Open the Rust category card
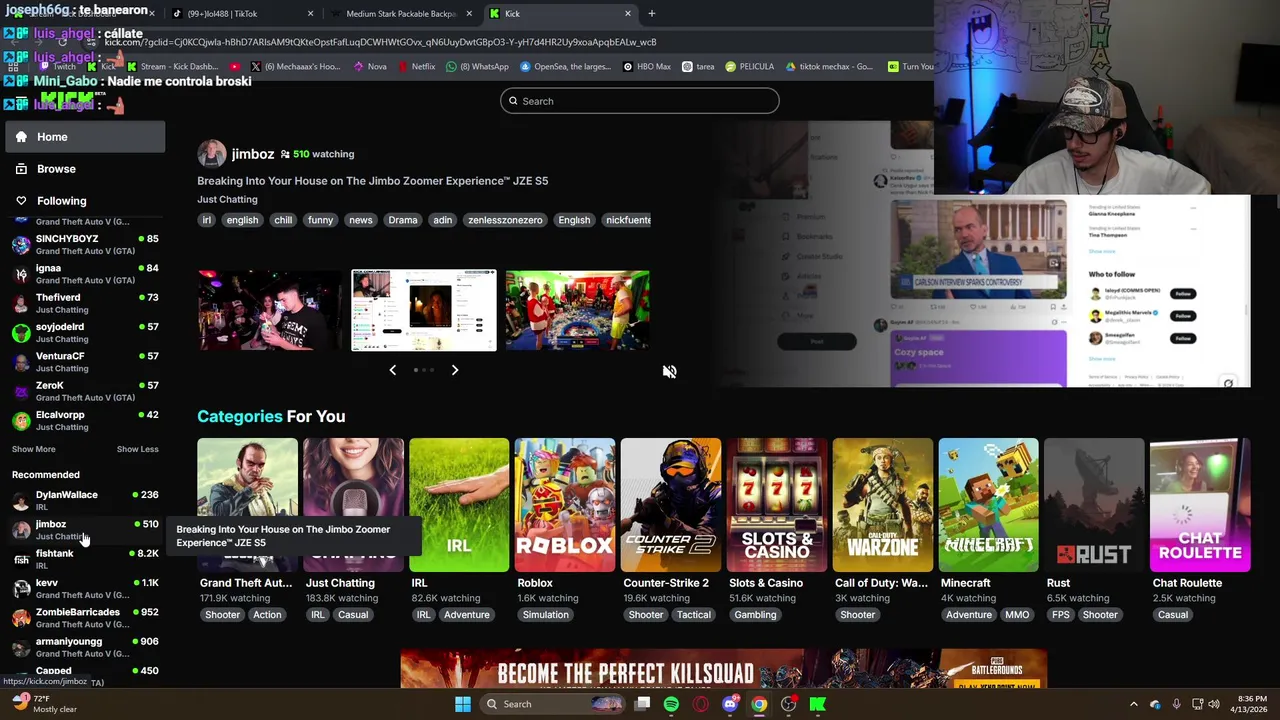Screen dimensions: 1280x720 tap(1095, 505)
